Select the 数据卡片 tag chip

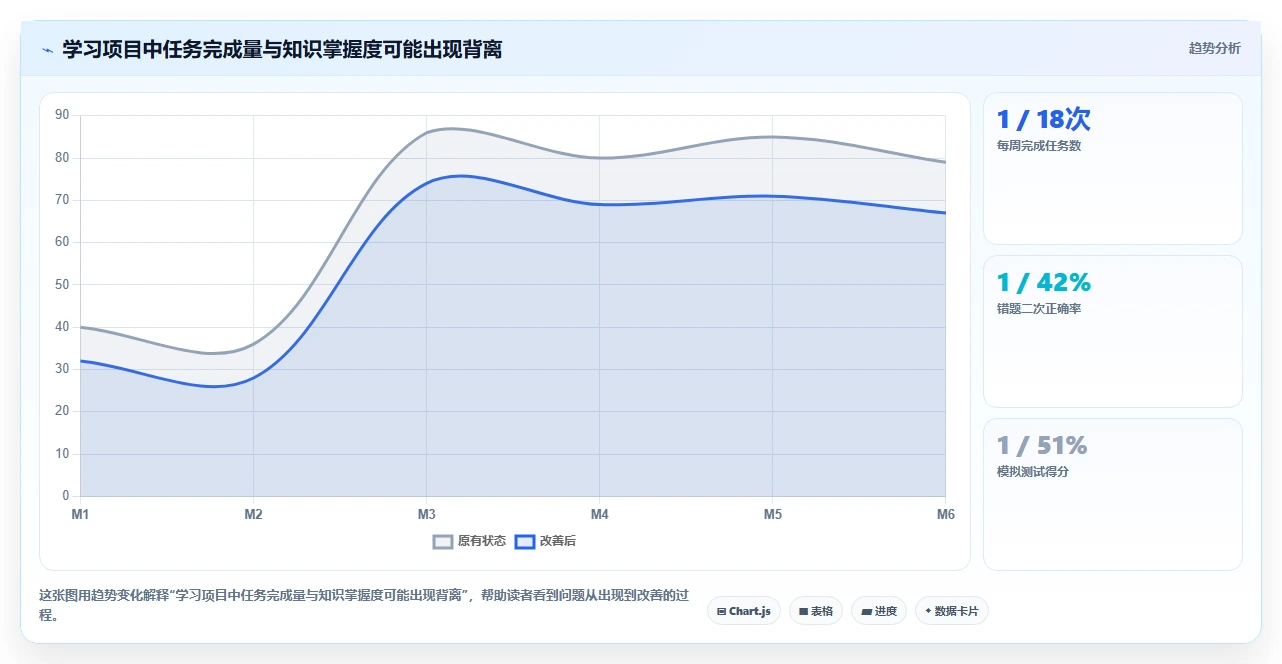coord(952,611)
